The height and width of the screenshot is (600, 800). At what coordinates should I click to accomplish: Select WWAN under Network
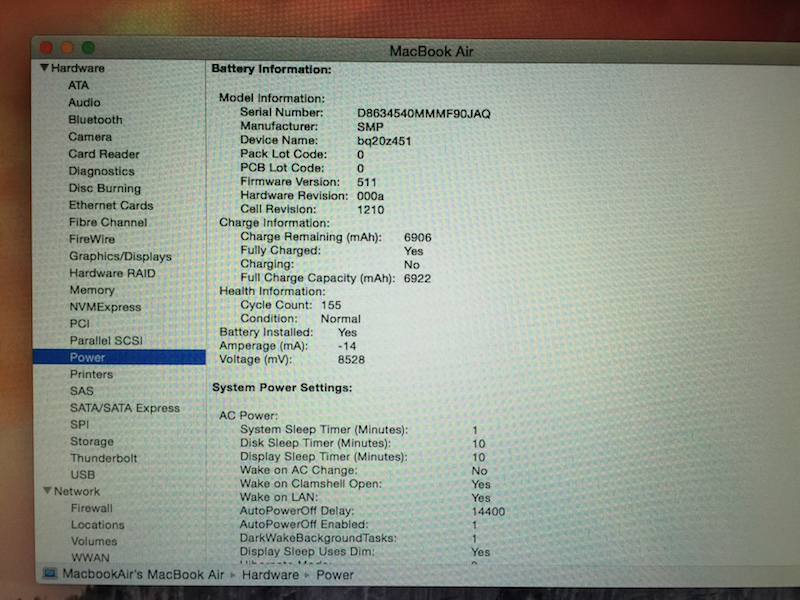[x=90, y=557]
